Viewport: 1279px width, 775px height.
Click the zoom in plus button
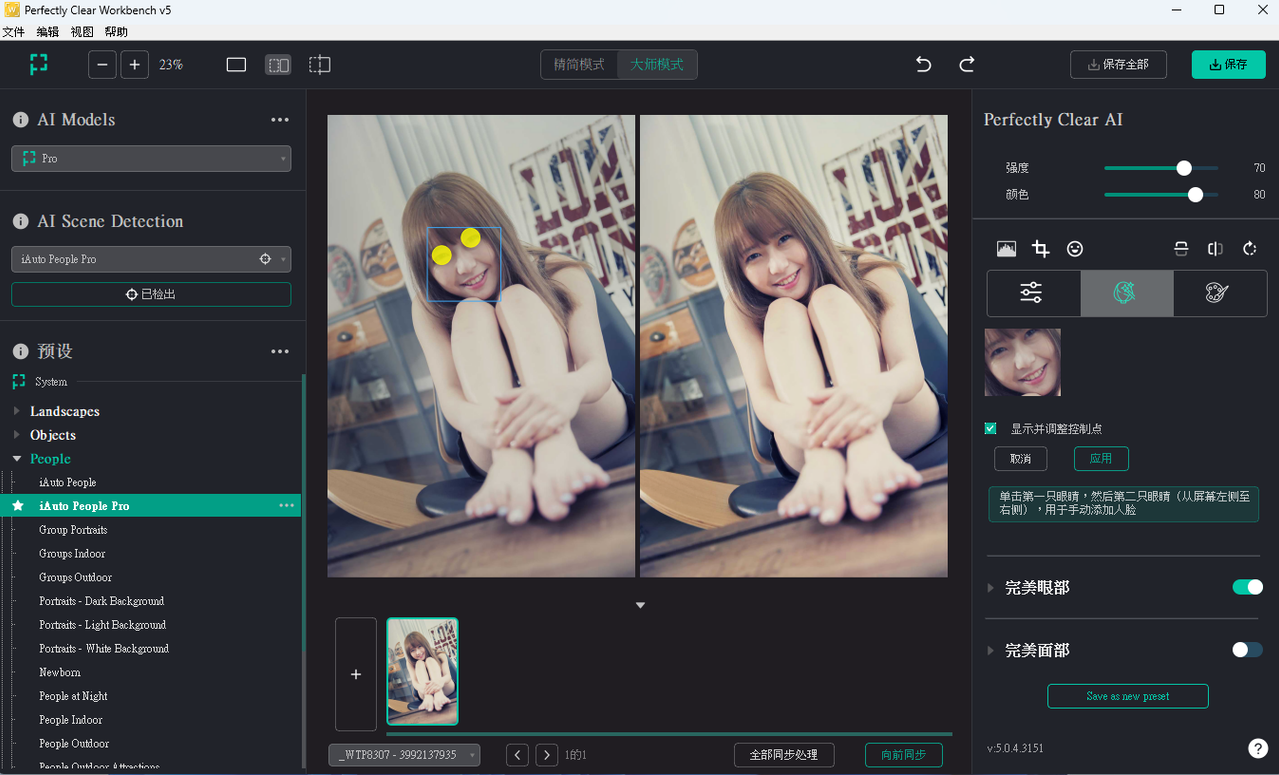(135, 65)
